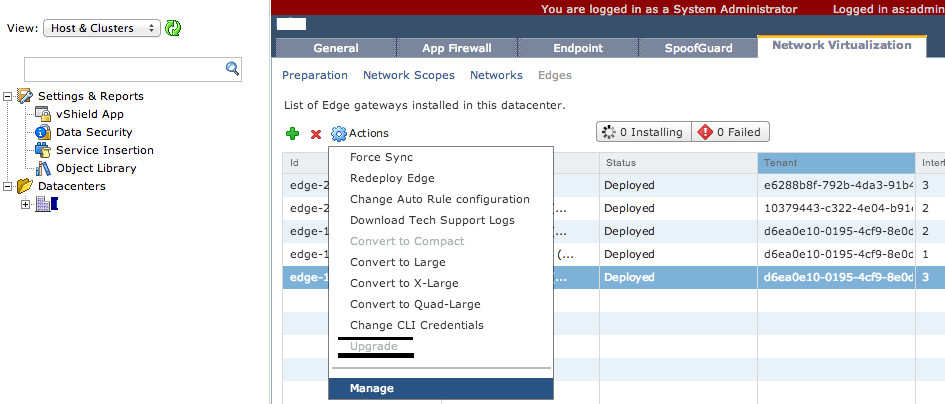Click the red X delete Edge icon
The width and height of the screenshot is (945, 404).
(x=316, y=133)
